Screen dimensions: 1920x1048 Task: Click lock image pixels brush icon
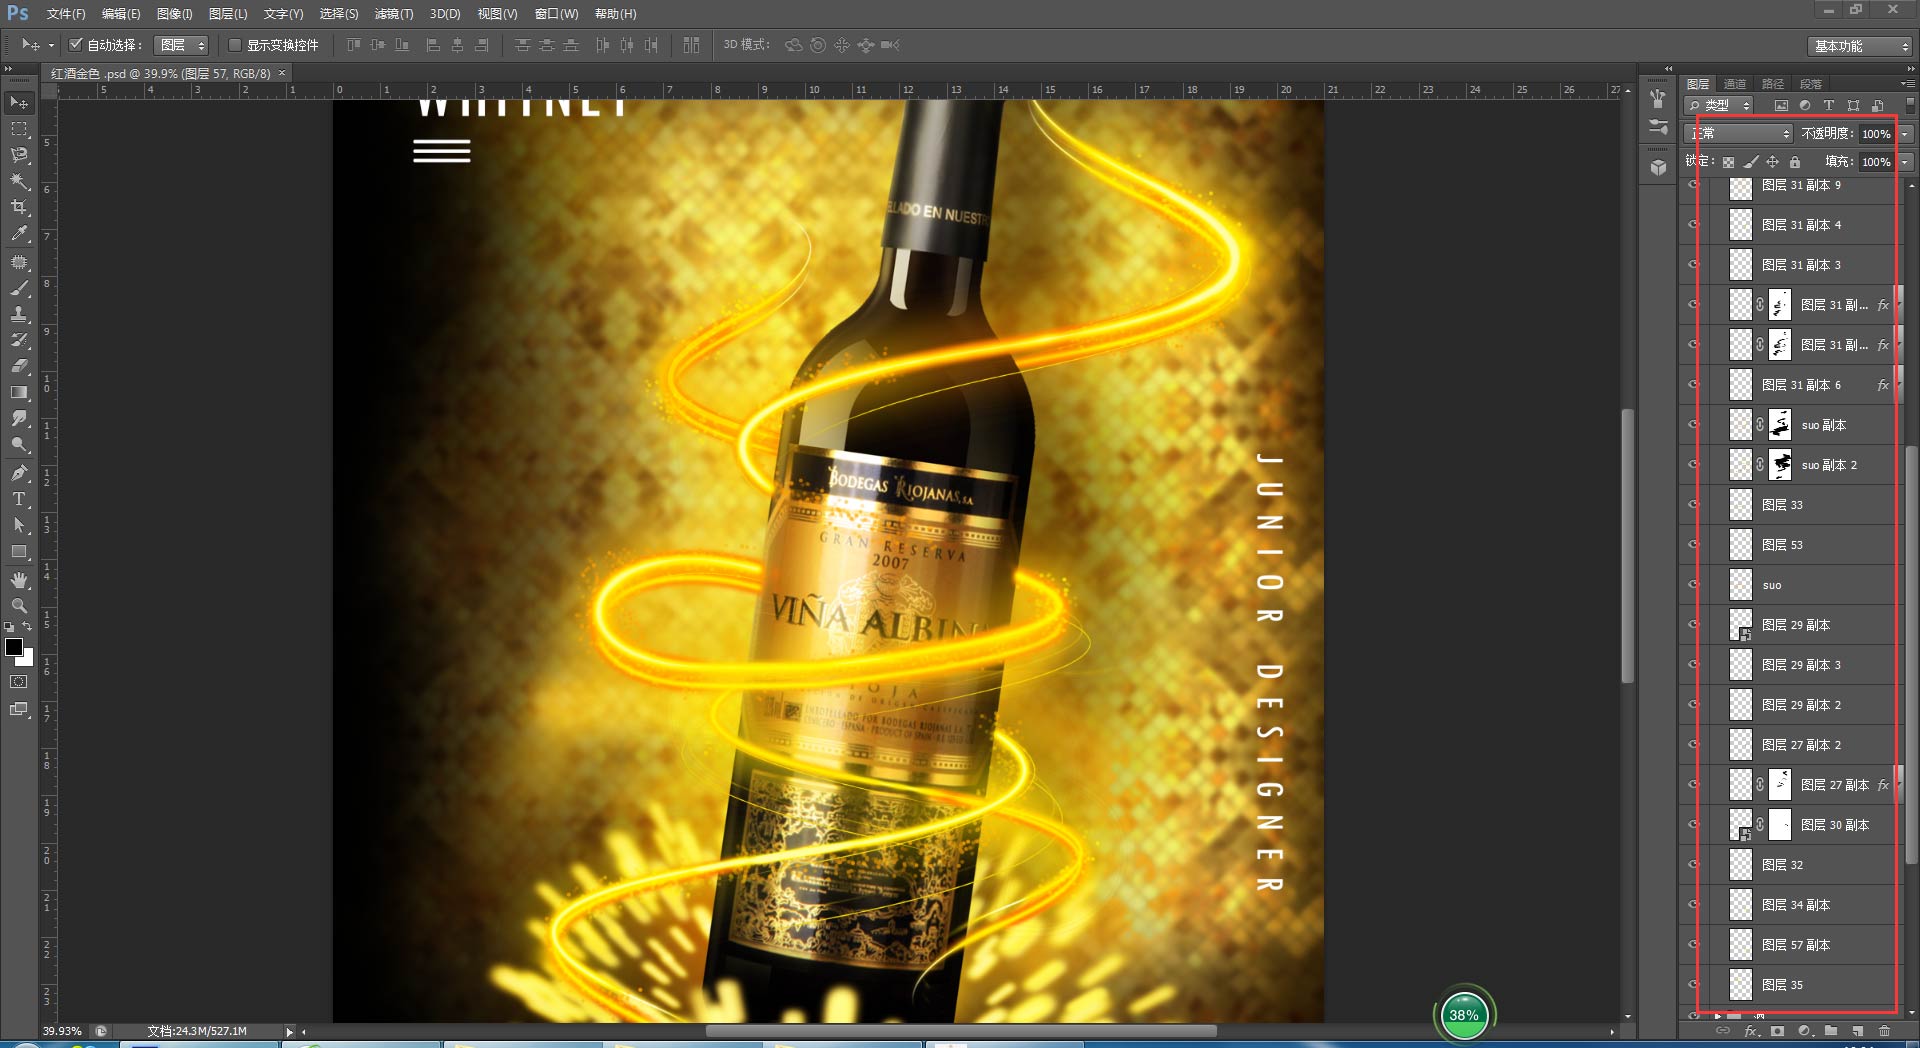pos(1751,162)
